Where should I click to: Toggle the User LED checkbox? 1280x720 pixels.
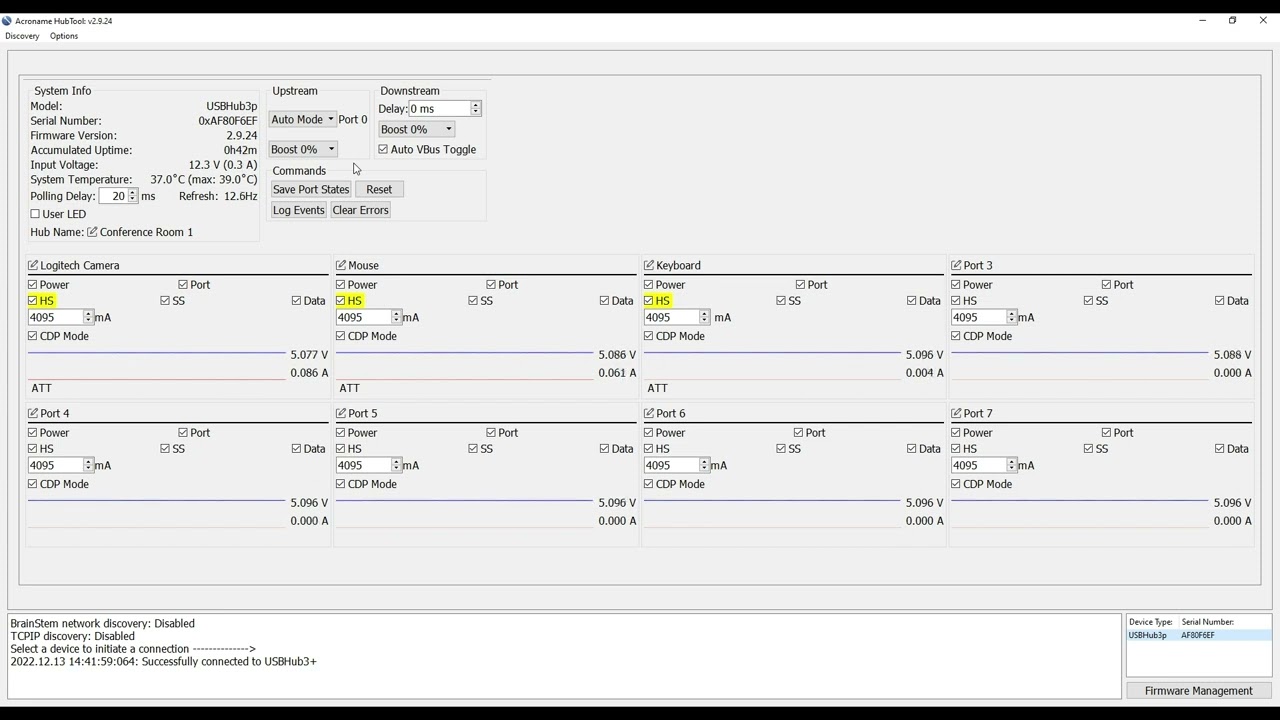coord(35,214)
